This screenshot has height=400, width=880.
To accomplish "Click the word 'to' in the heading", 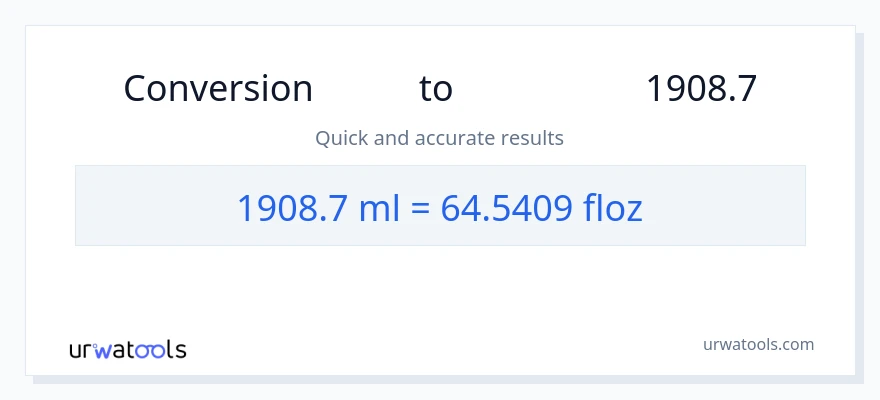I will tap(436, 89).
